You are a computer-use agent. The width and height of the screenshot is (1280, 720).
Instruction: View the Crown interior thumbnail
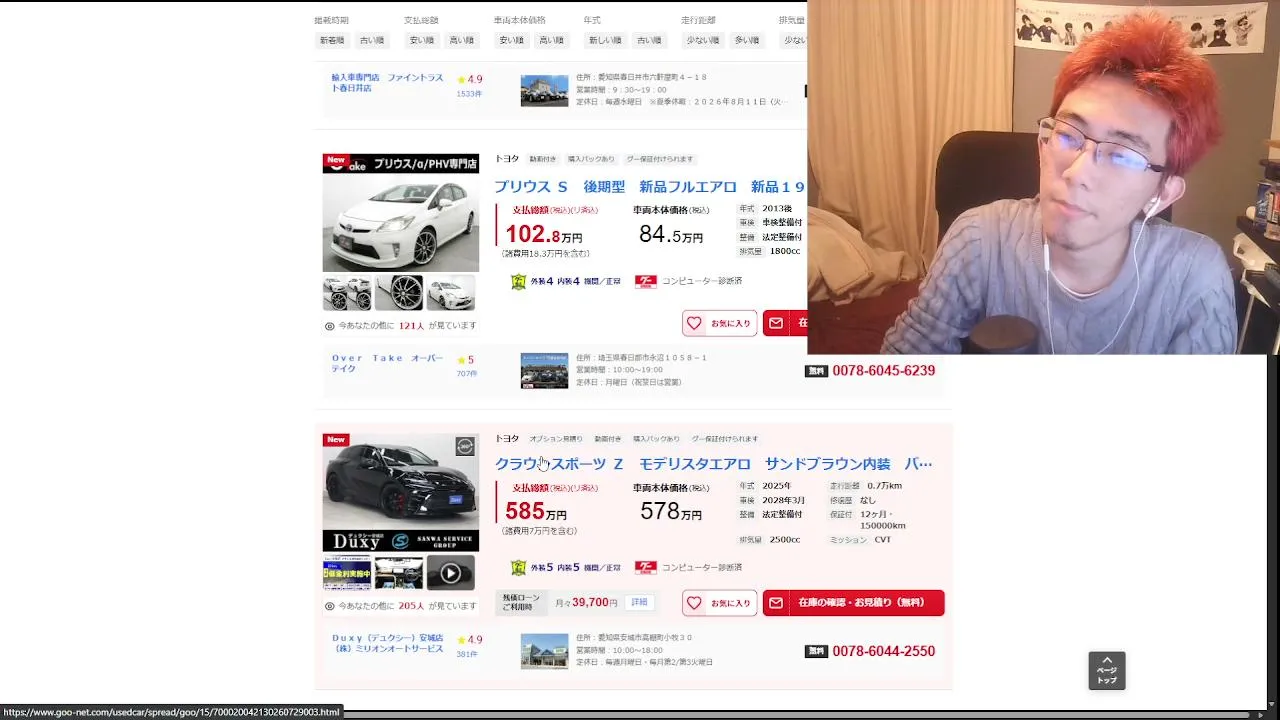(x=399, y=573)
